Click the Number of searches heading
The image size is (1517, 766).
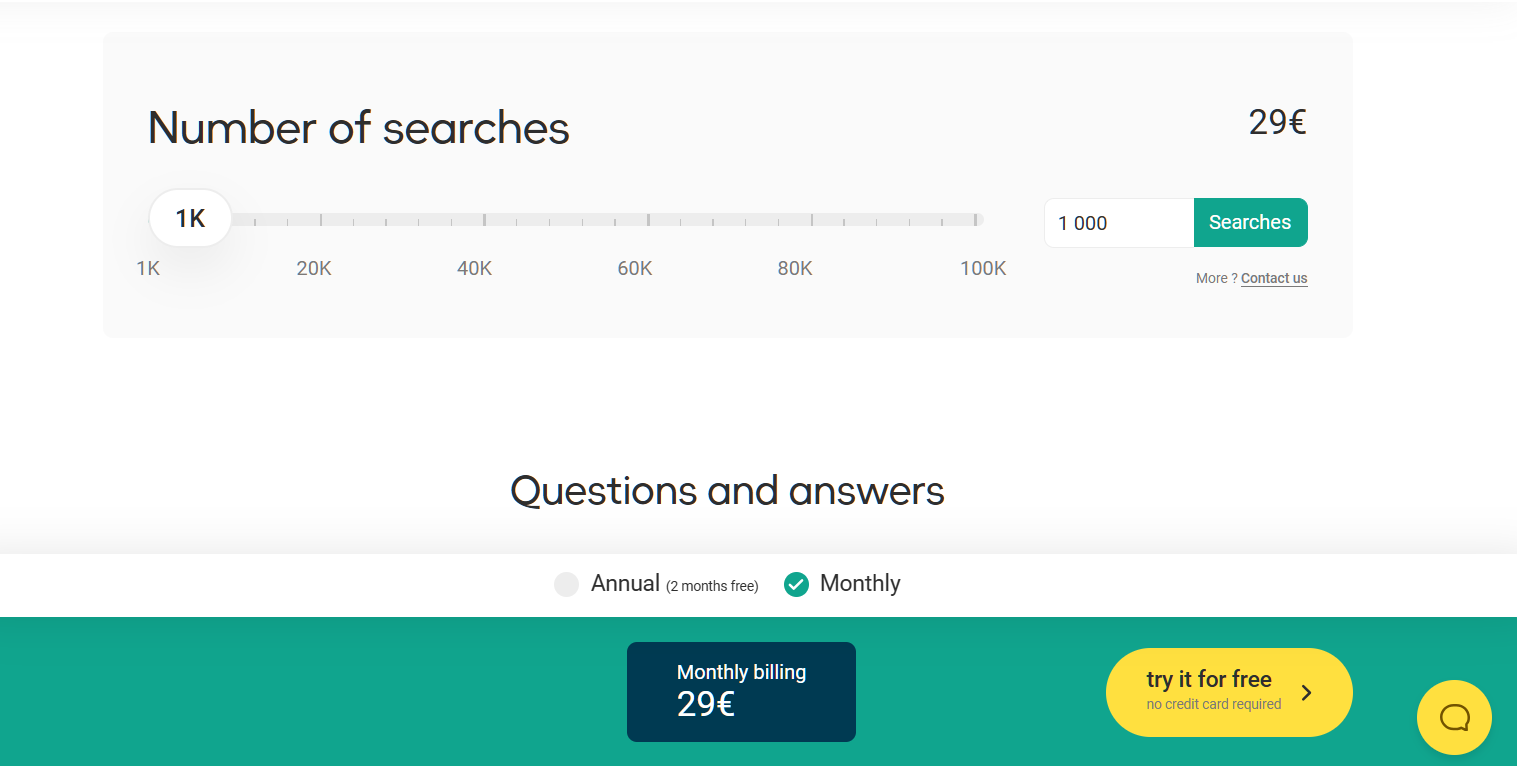358,128
